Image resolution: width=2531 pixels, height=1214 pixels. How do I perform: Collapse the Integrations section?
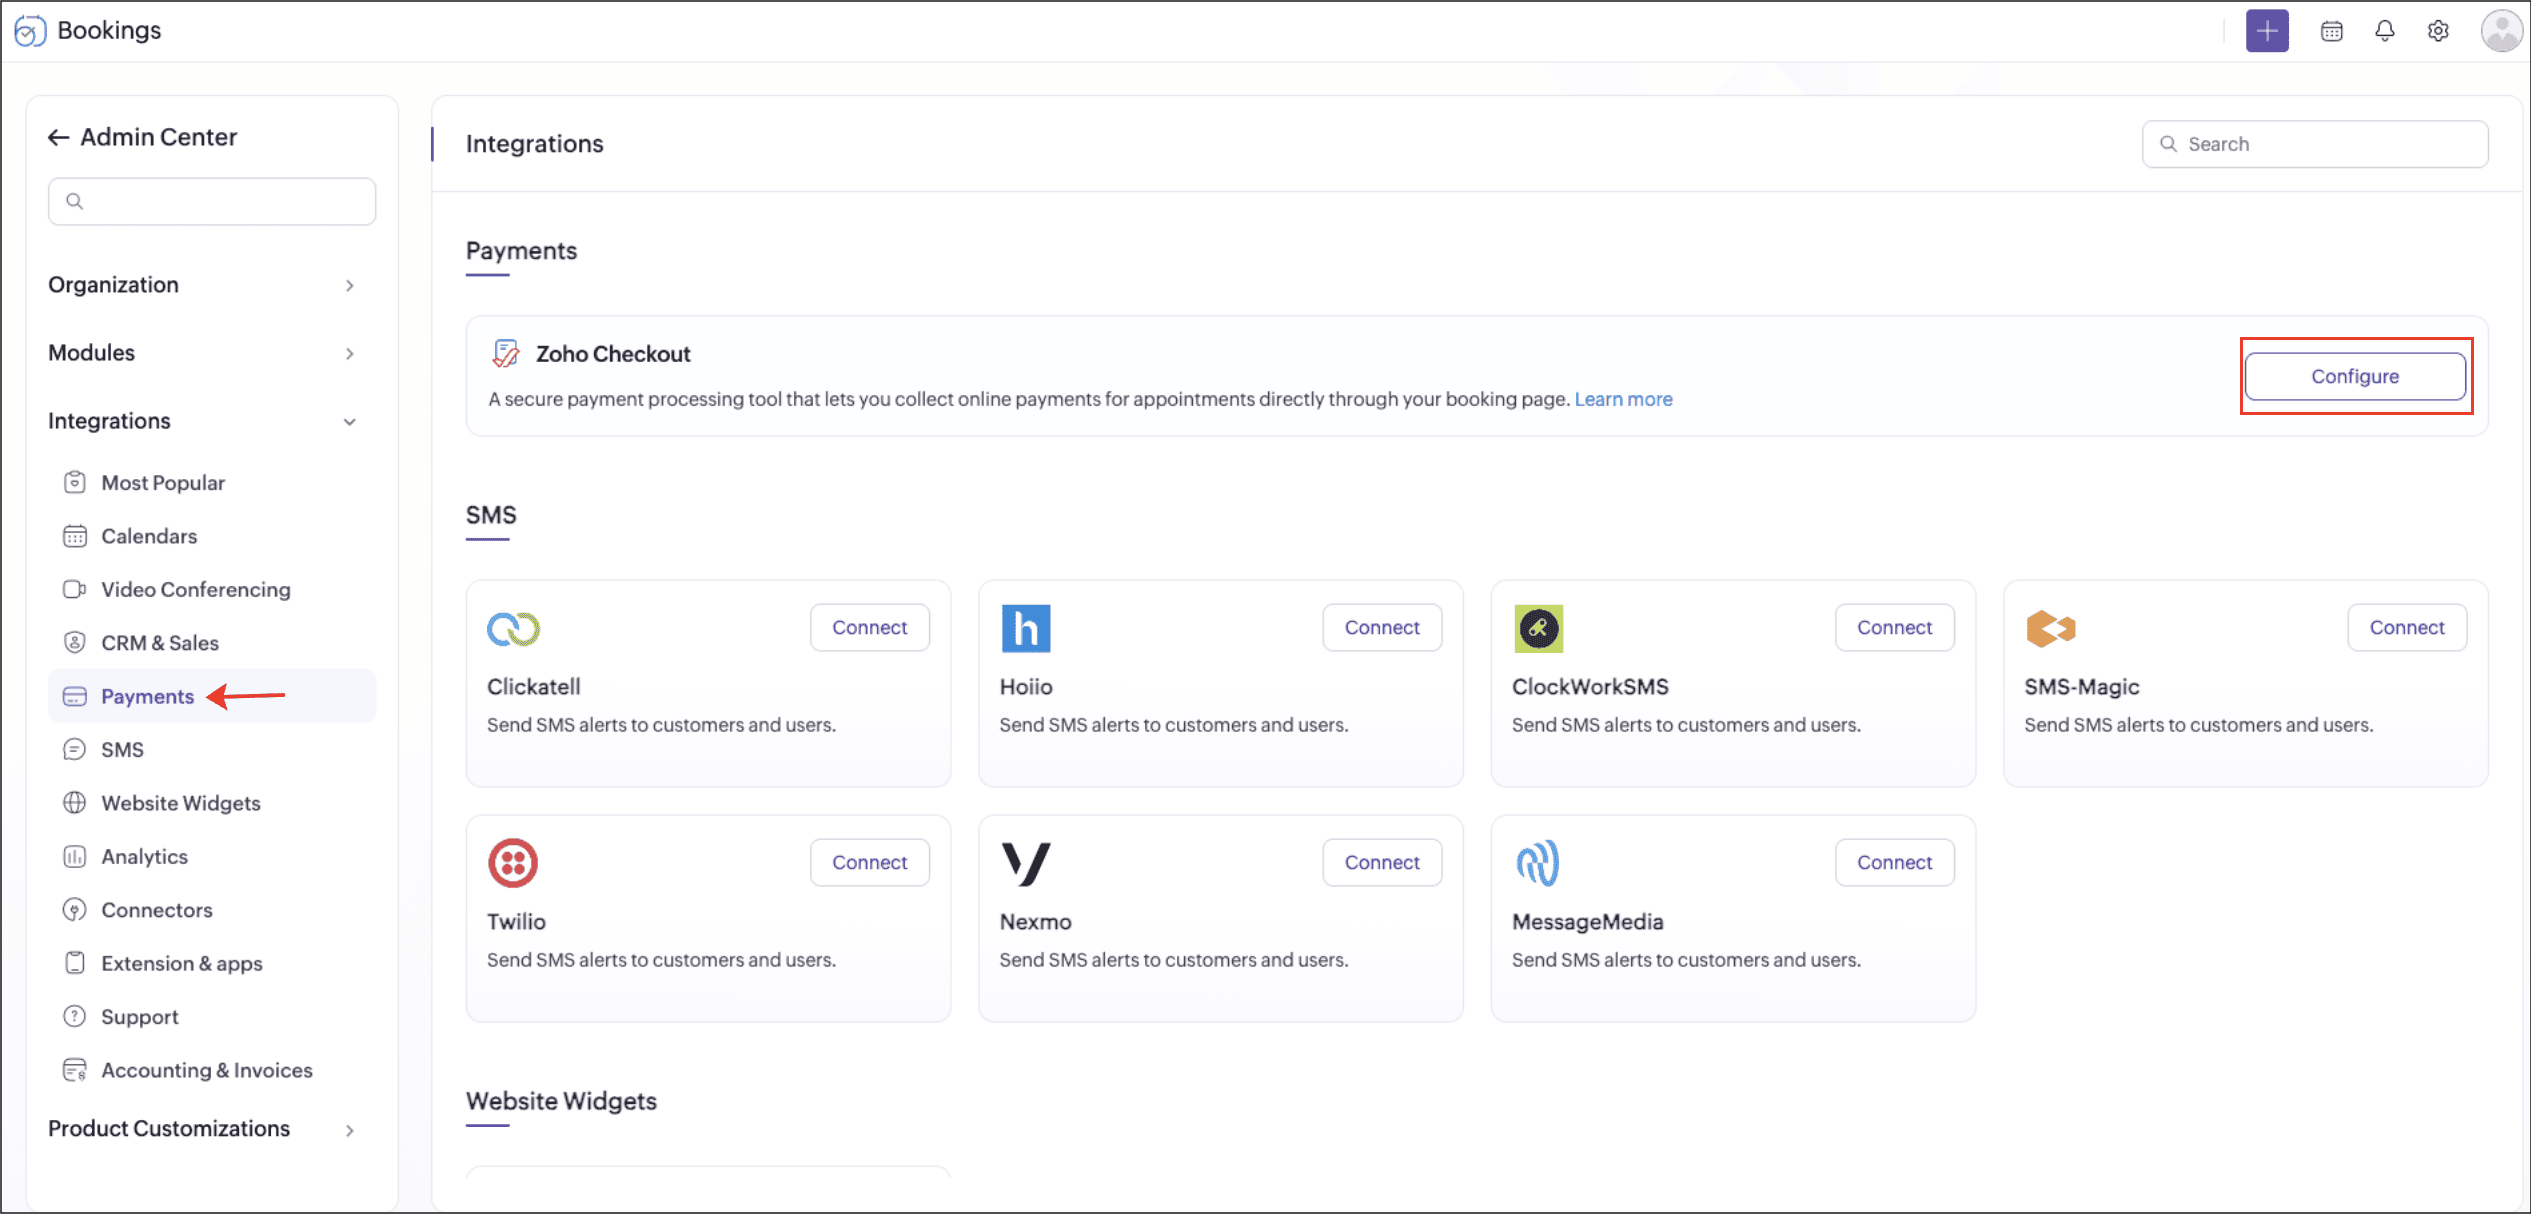(x=201, y=421)
